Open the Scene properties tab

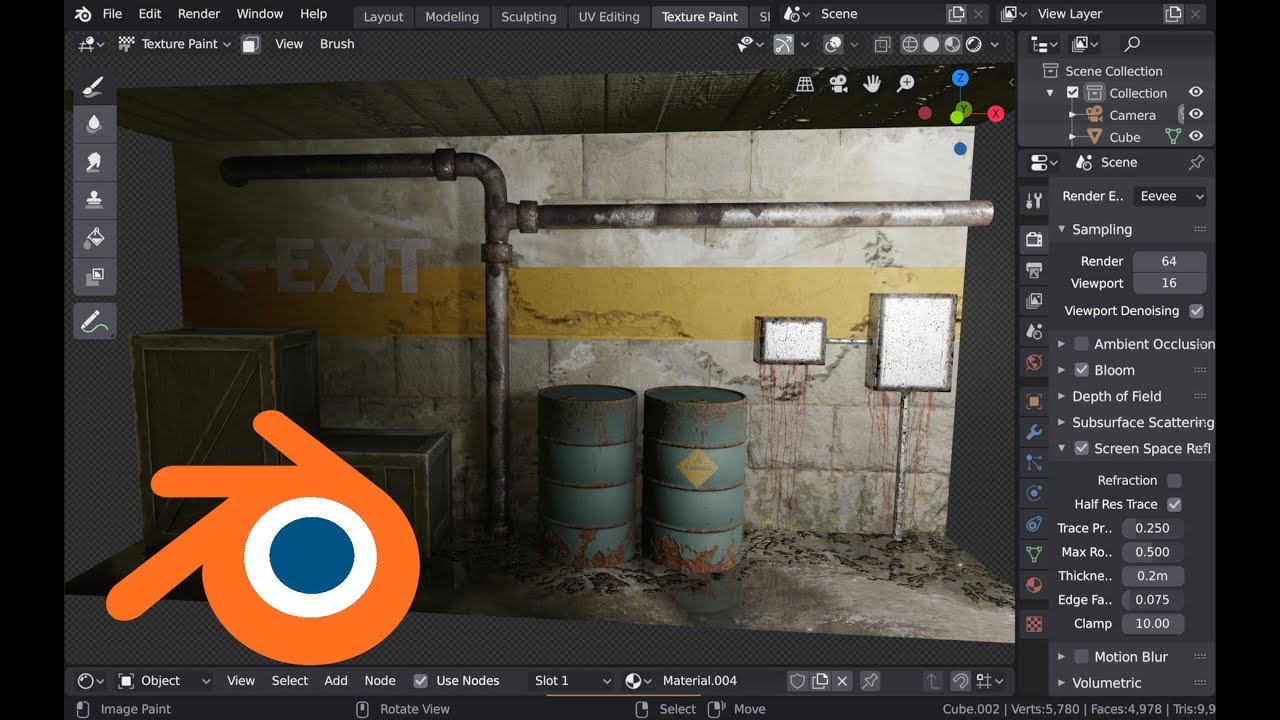[1034, 332]
